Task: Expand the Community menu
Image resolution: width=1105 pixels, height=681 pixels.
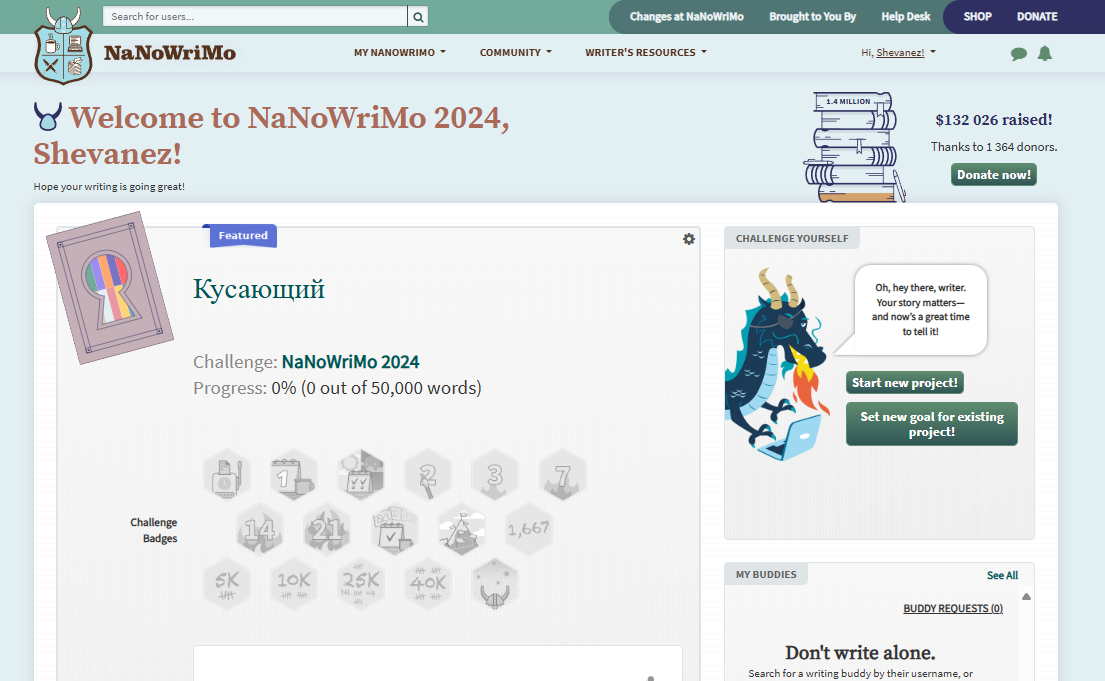Action: [x=516, y=52]
